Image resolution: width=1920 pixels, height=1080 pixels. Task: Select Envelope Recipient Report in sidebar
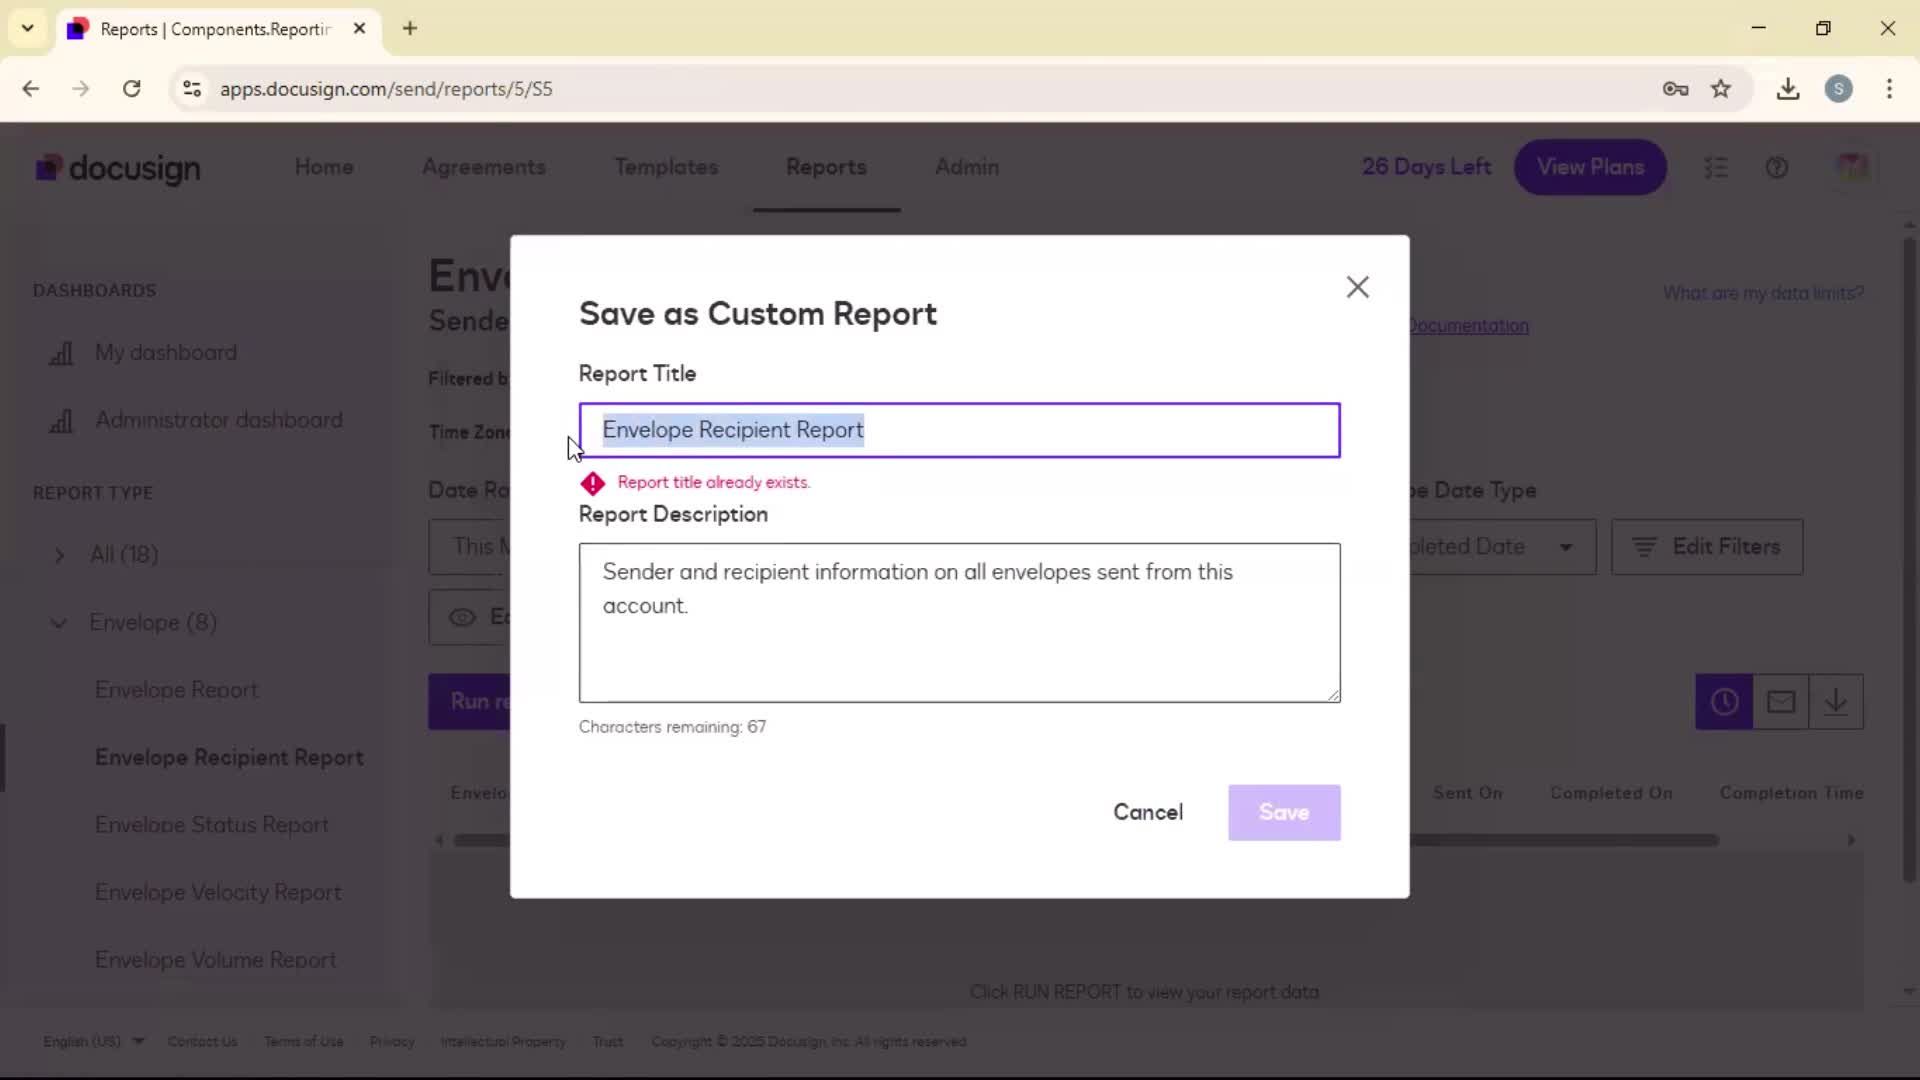229,757
